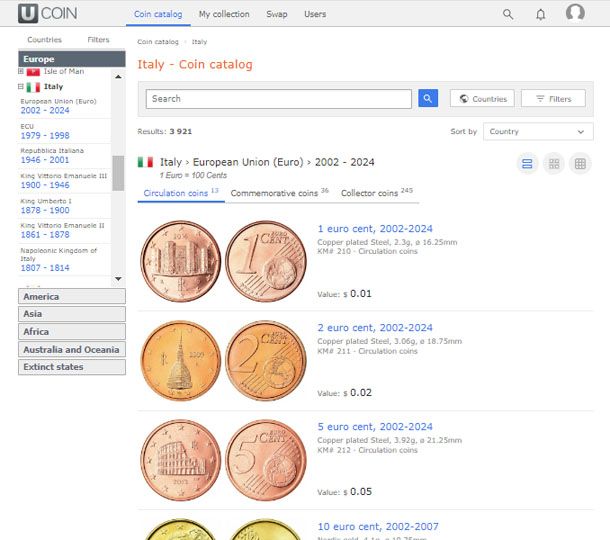Select the Circulation coins tab

(181, 193)
